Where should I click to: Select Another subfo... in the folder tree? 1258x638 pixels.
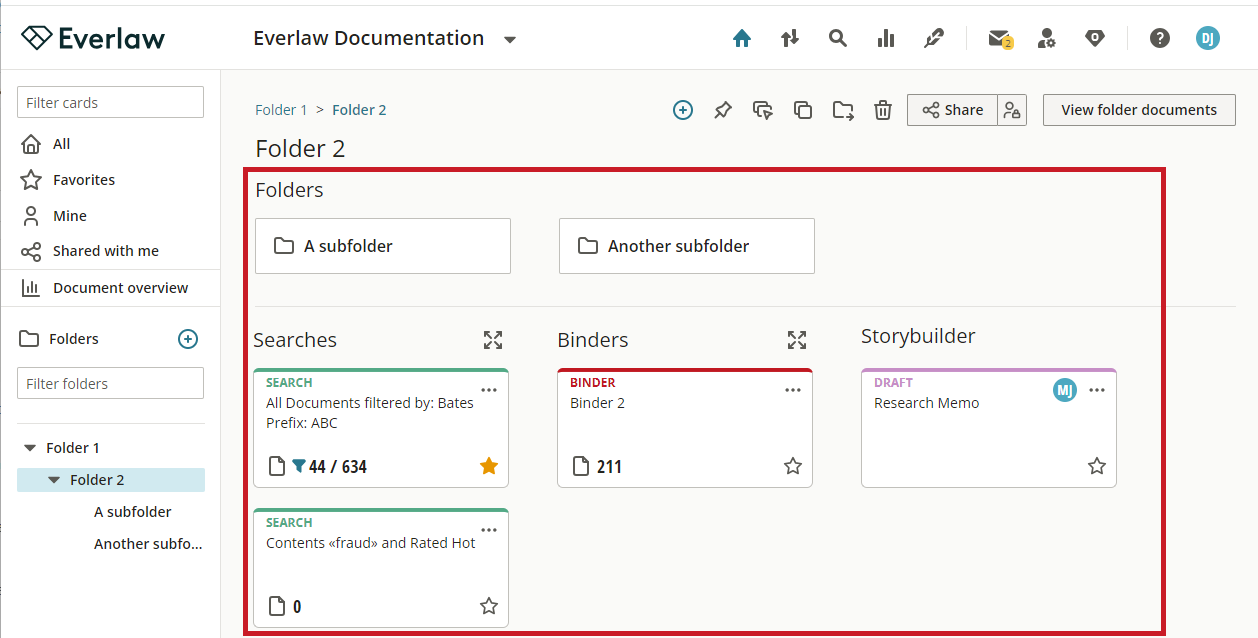click(148, 544)
